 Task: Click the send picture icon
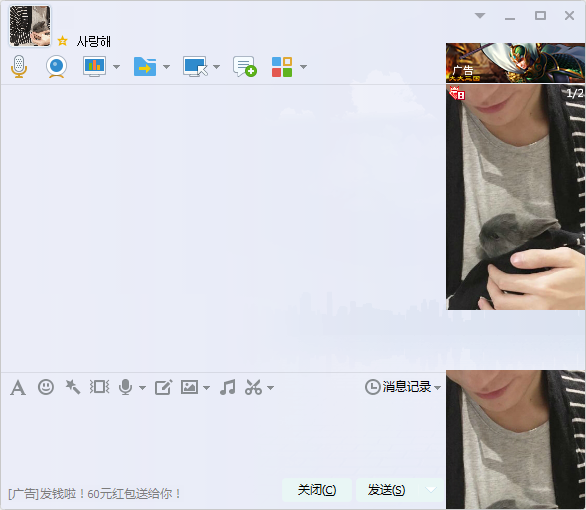[189, 387]
